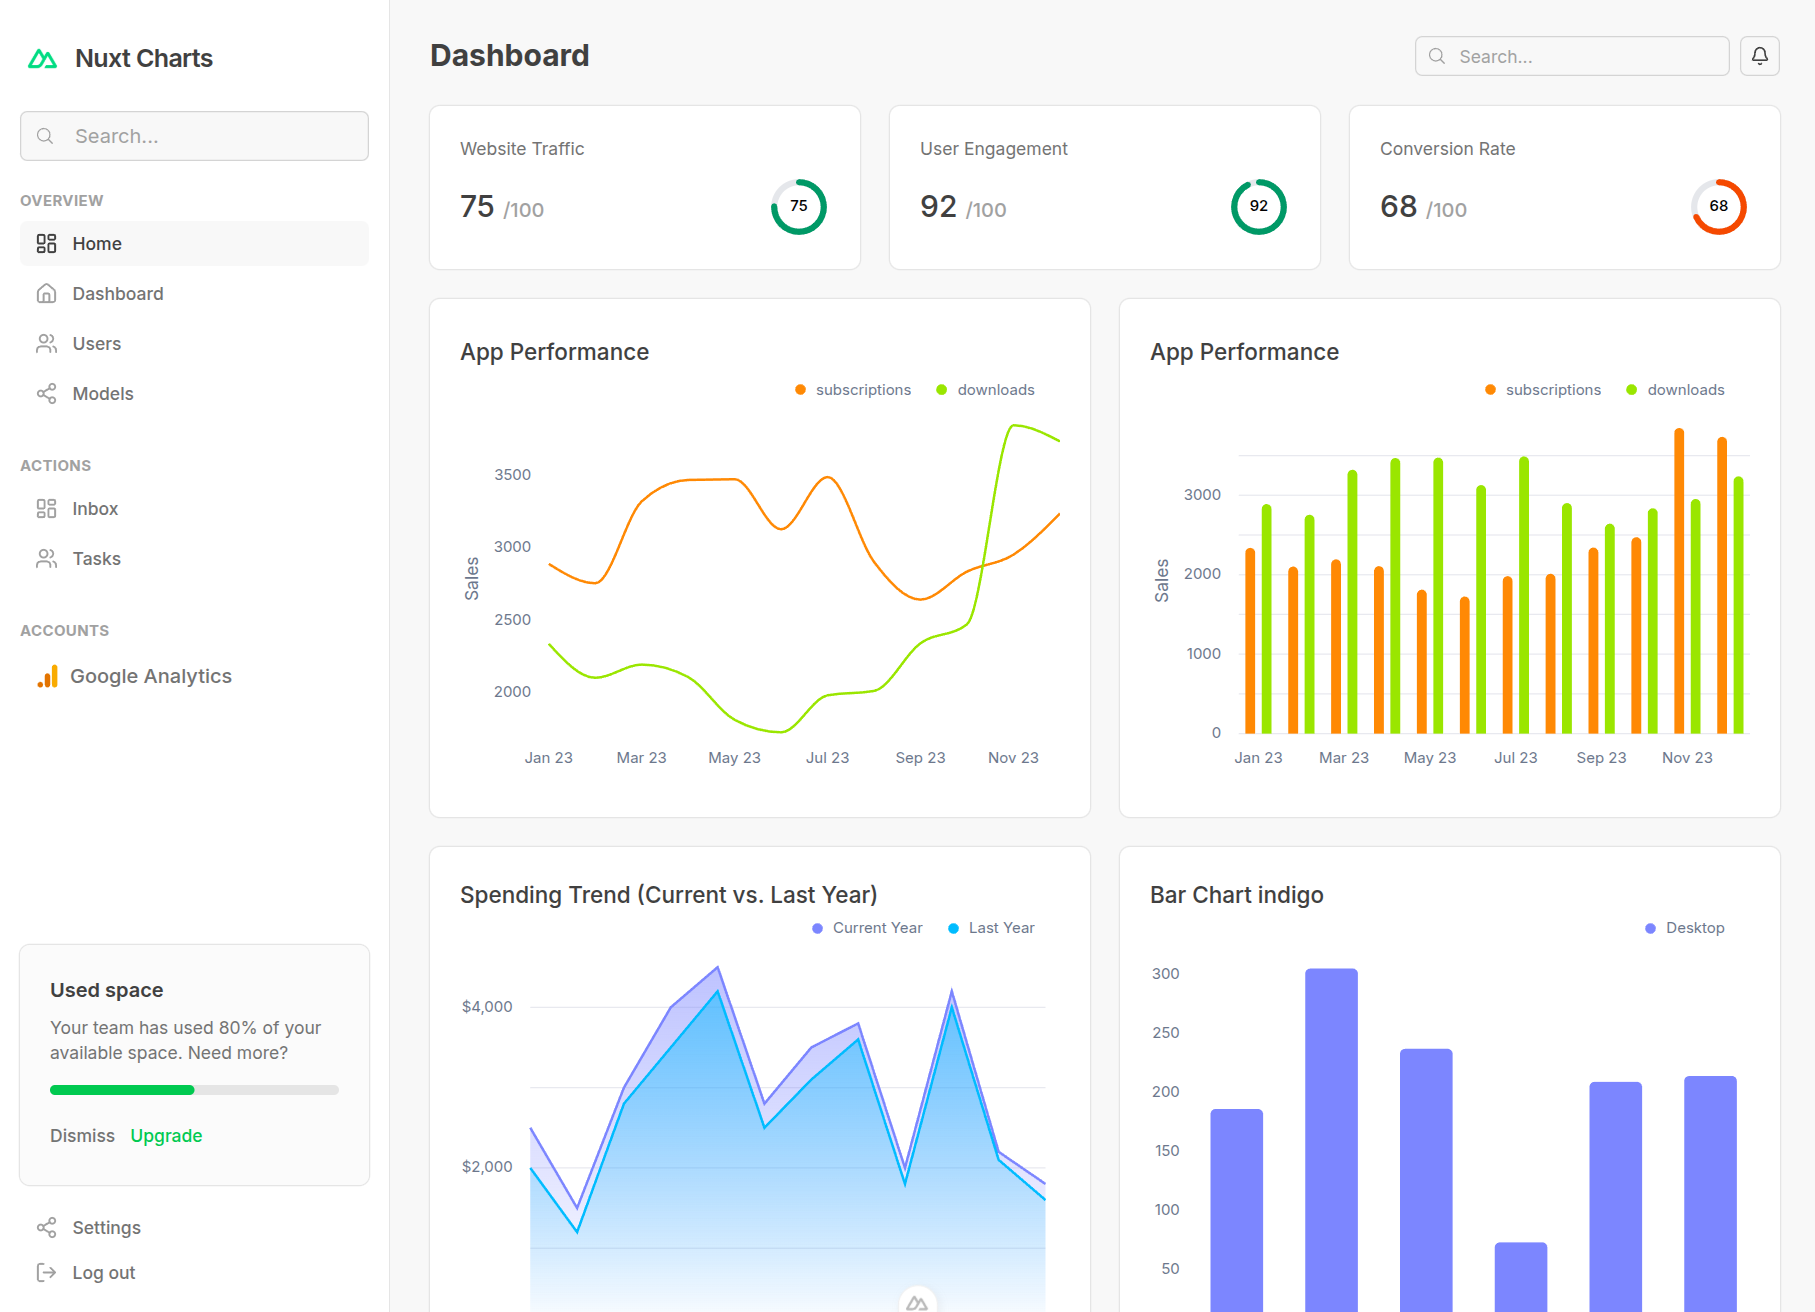Click the Spending Trend chart title
Viewport: 1815px width, 1312px height.
669,895
